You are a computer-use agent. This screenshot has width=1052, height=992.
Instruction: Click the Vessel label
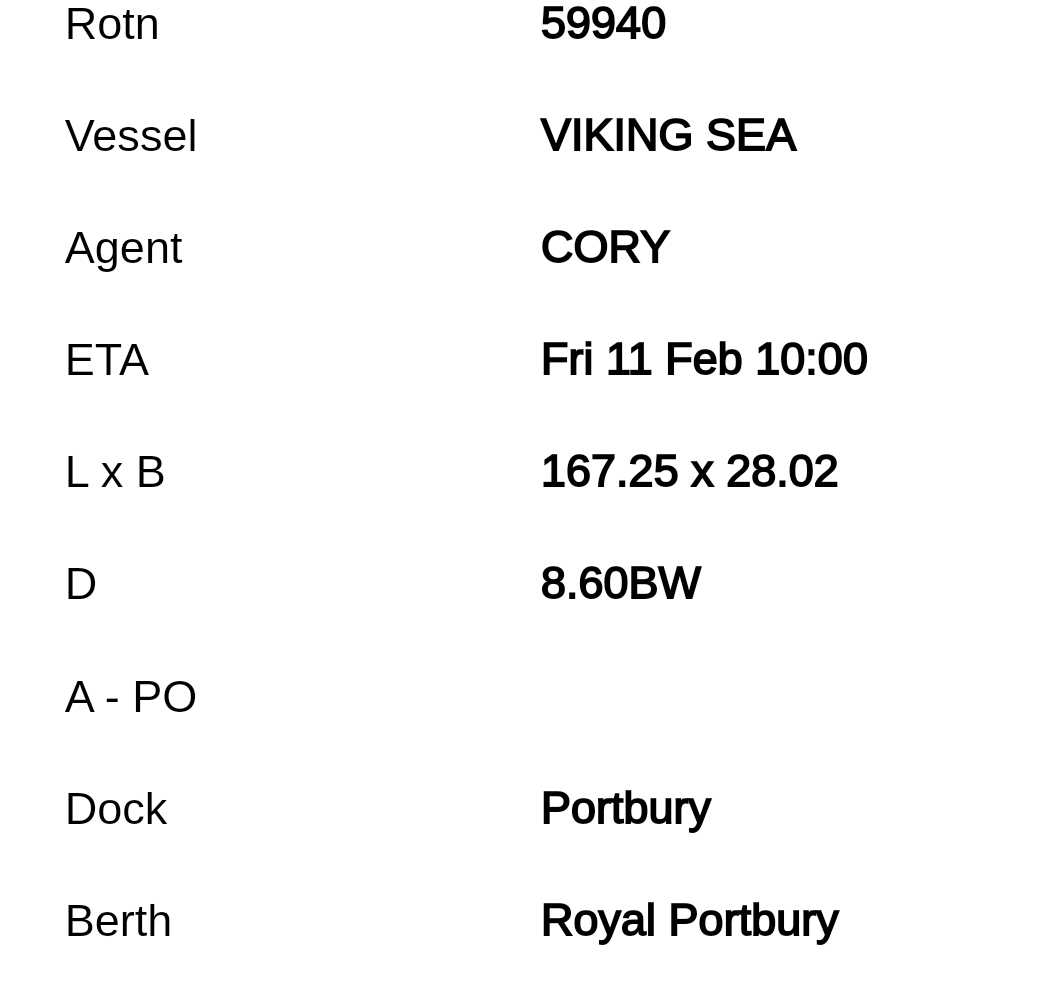click(131, 136)
